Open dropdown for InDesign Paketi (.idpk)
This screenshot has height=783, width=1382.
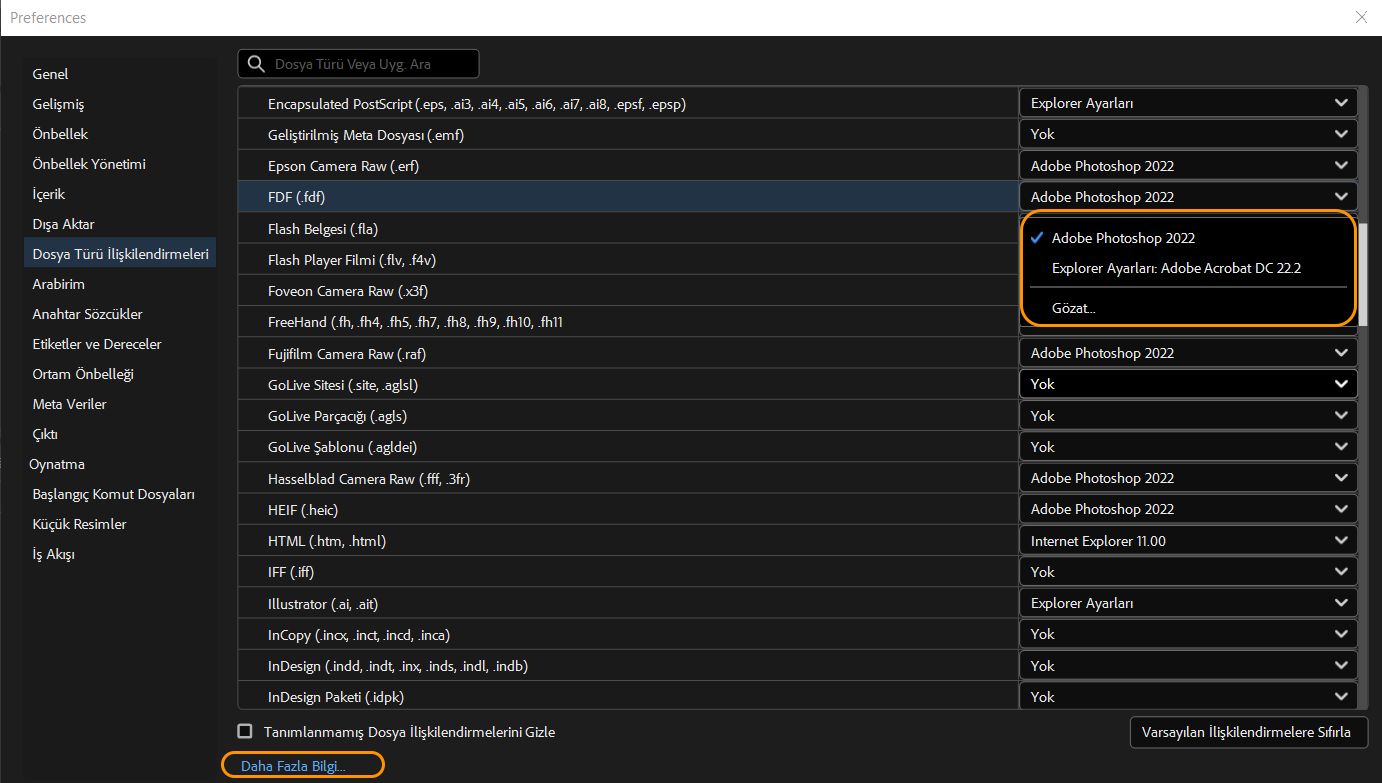point(1189,697)
